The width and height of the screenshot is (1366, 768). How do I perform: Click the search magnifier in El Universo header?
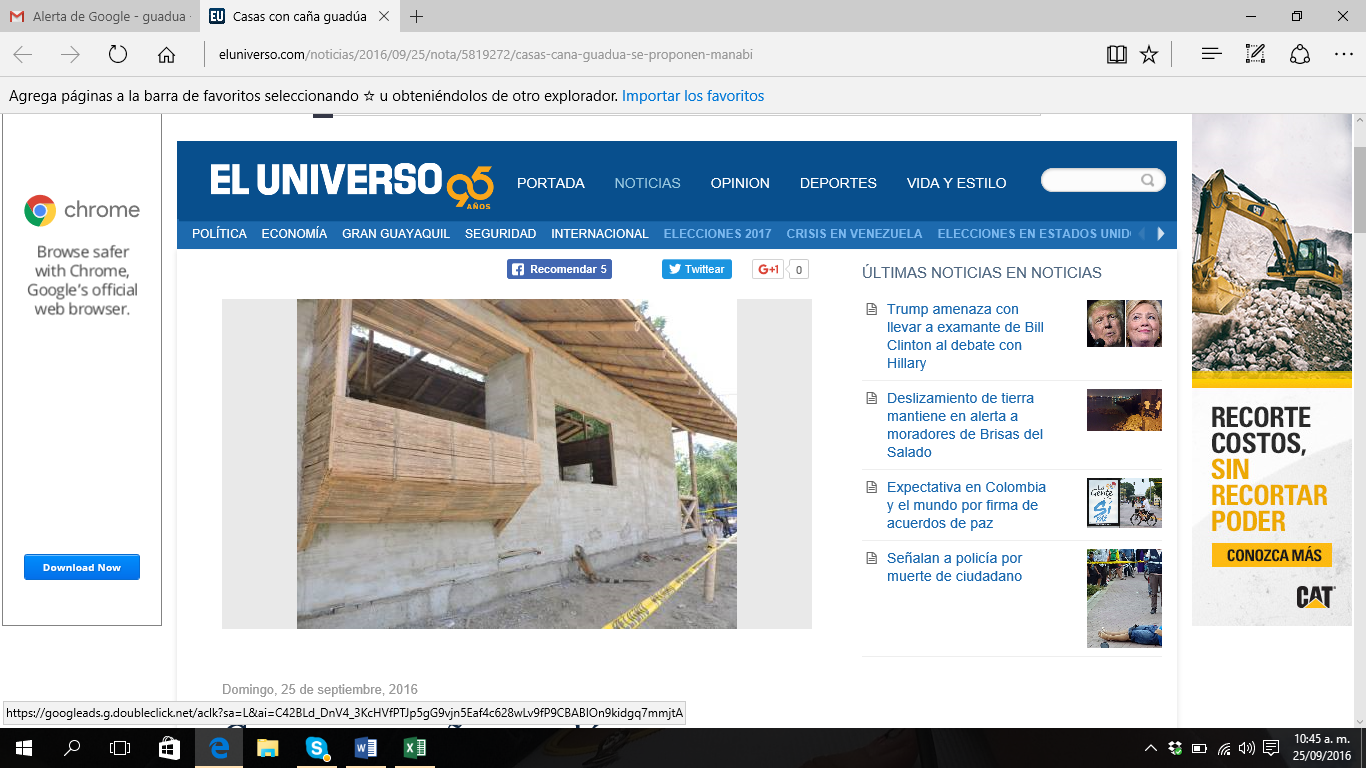(1148, 181)
